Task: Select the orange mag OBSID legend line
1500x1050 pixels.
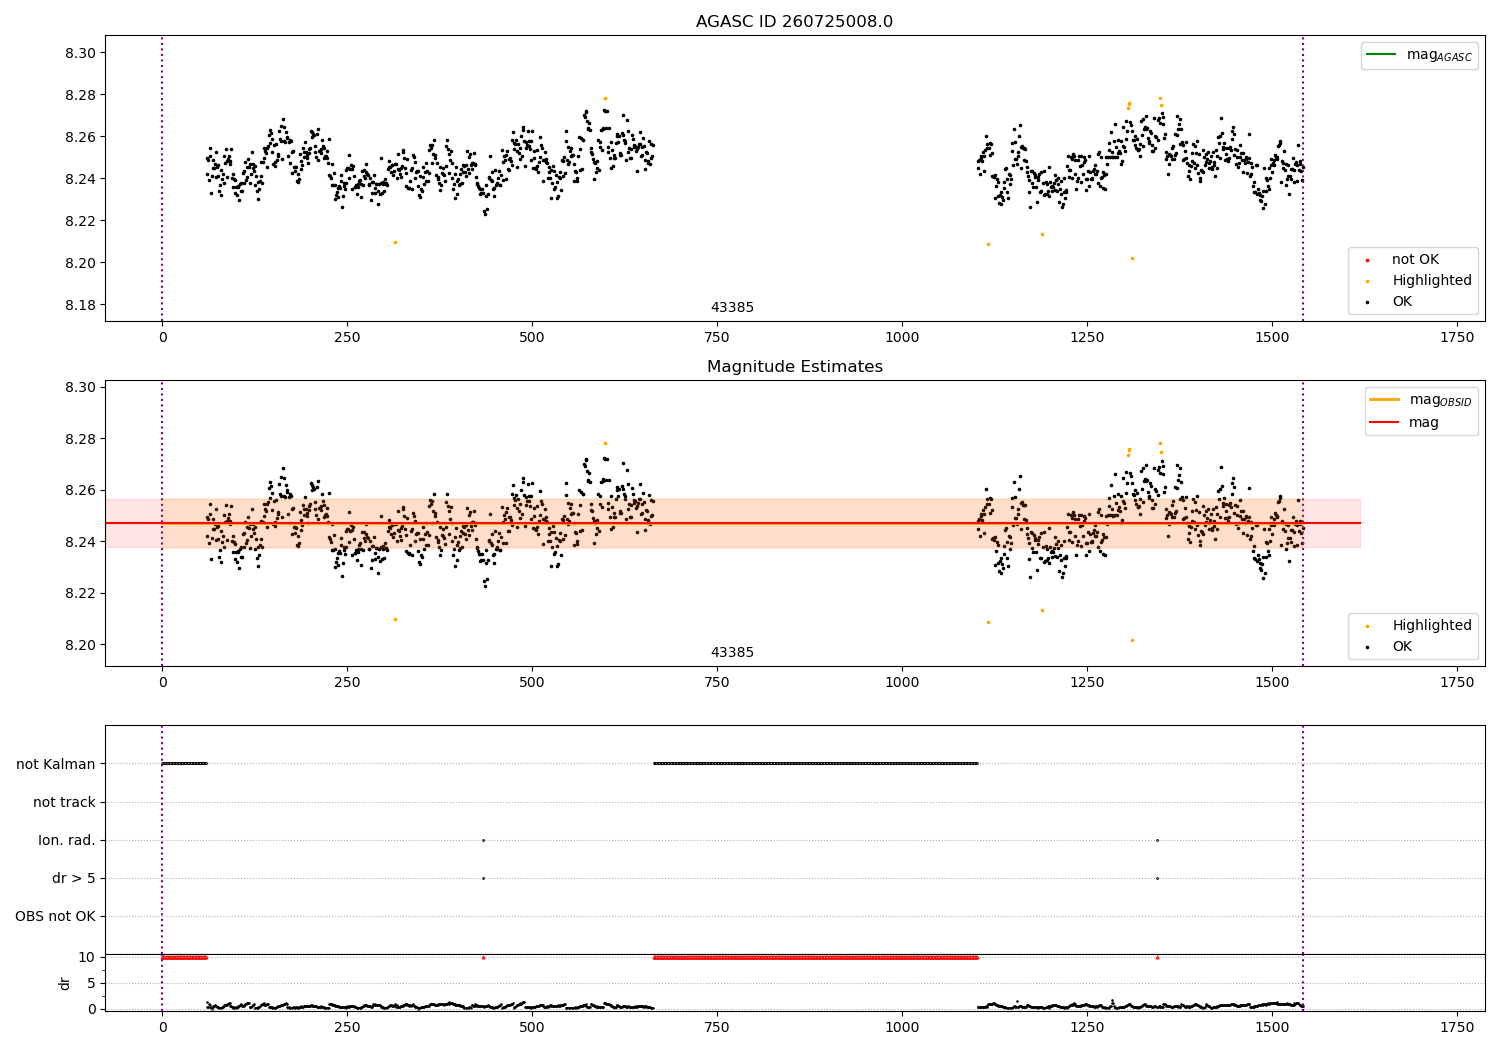Action: [1384, 399]
